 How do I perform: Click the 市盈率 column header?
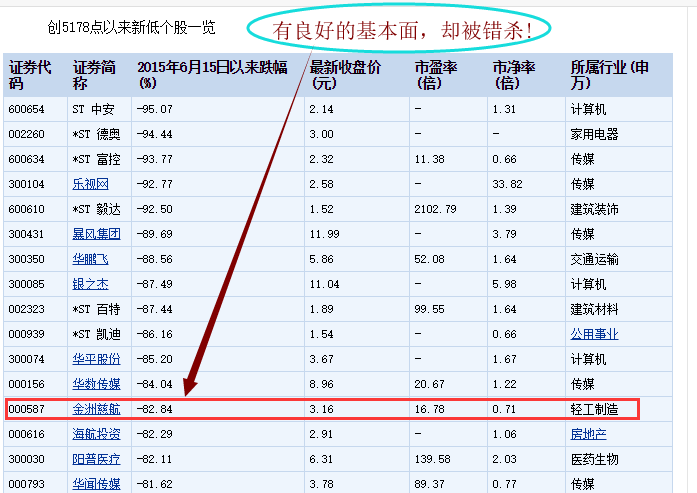tap(436, 75)
